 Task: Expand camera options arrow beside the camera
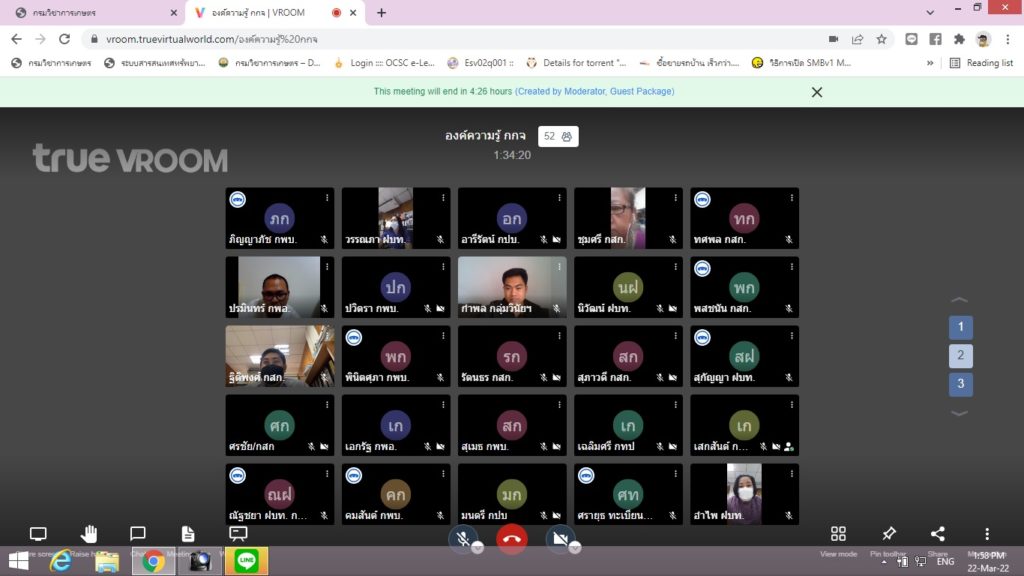(x=575, y=548)
